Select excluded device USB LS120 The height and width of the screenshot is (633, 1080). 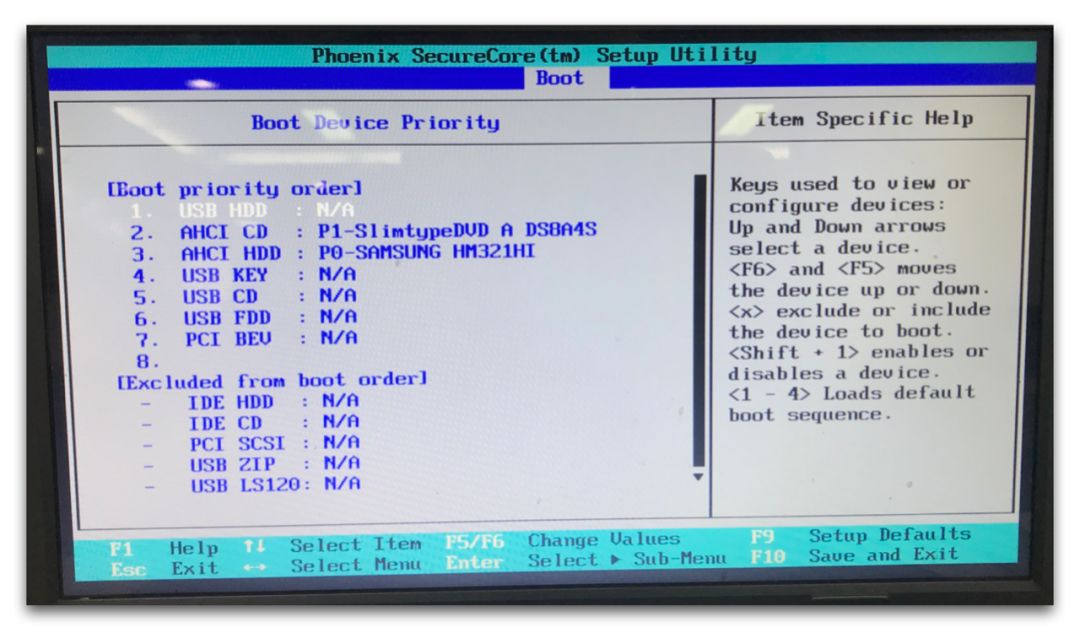pyautogui.click(x=253, y=484)
